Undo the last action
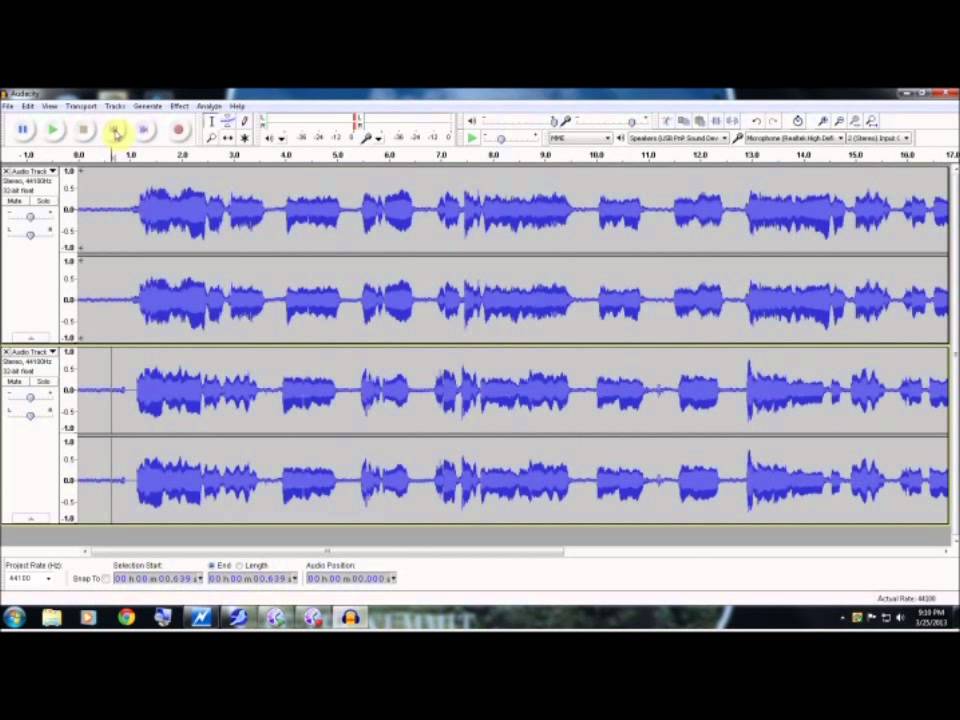 756,121
